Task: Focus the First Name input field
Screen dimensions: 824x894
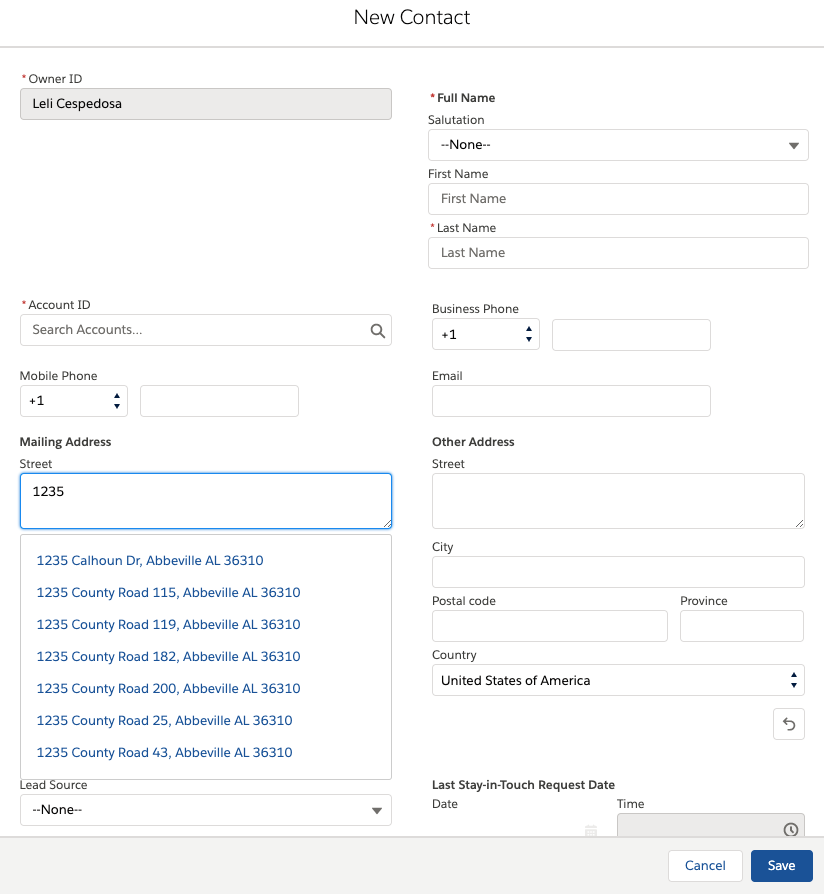Action: (x=618, y=199)
